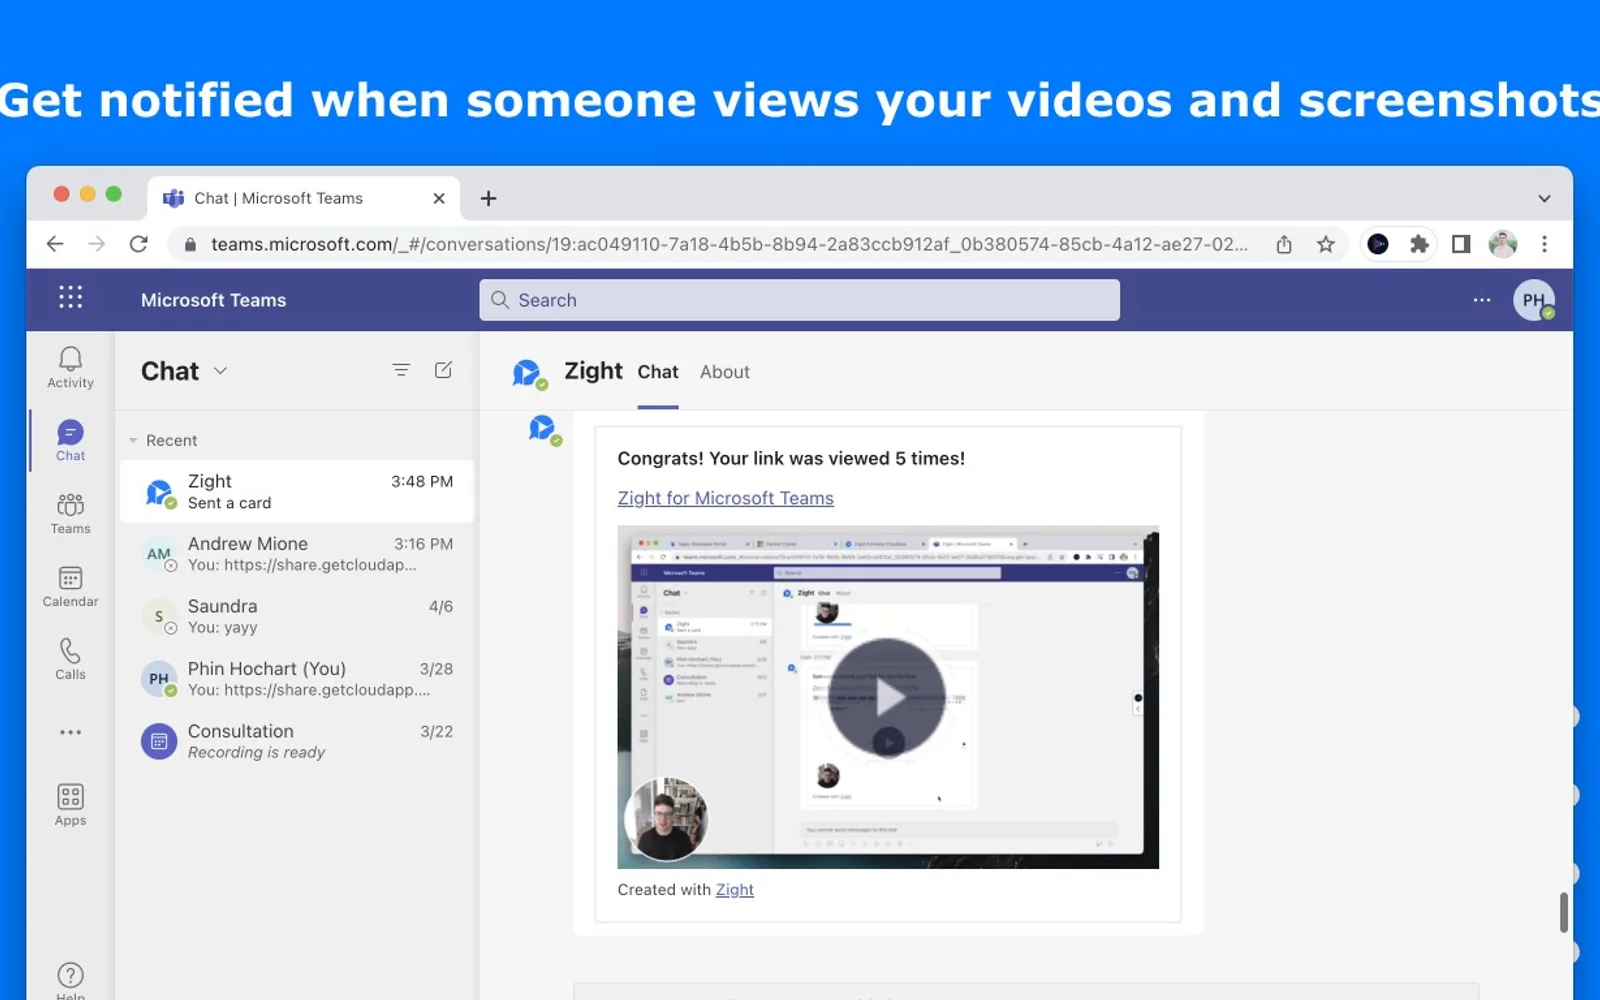Click the browser address bar URL

[729, 244]
